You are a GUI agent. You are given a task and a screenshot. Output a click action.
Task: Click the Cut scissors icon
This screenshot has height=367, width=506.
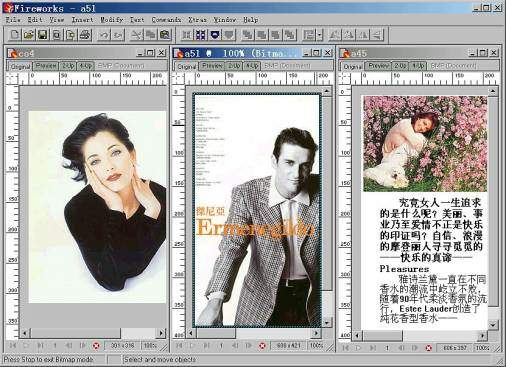point(137,34)
